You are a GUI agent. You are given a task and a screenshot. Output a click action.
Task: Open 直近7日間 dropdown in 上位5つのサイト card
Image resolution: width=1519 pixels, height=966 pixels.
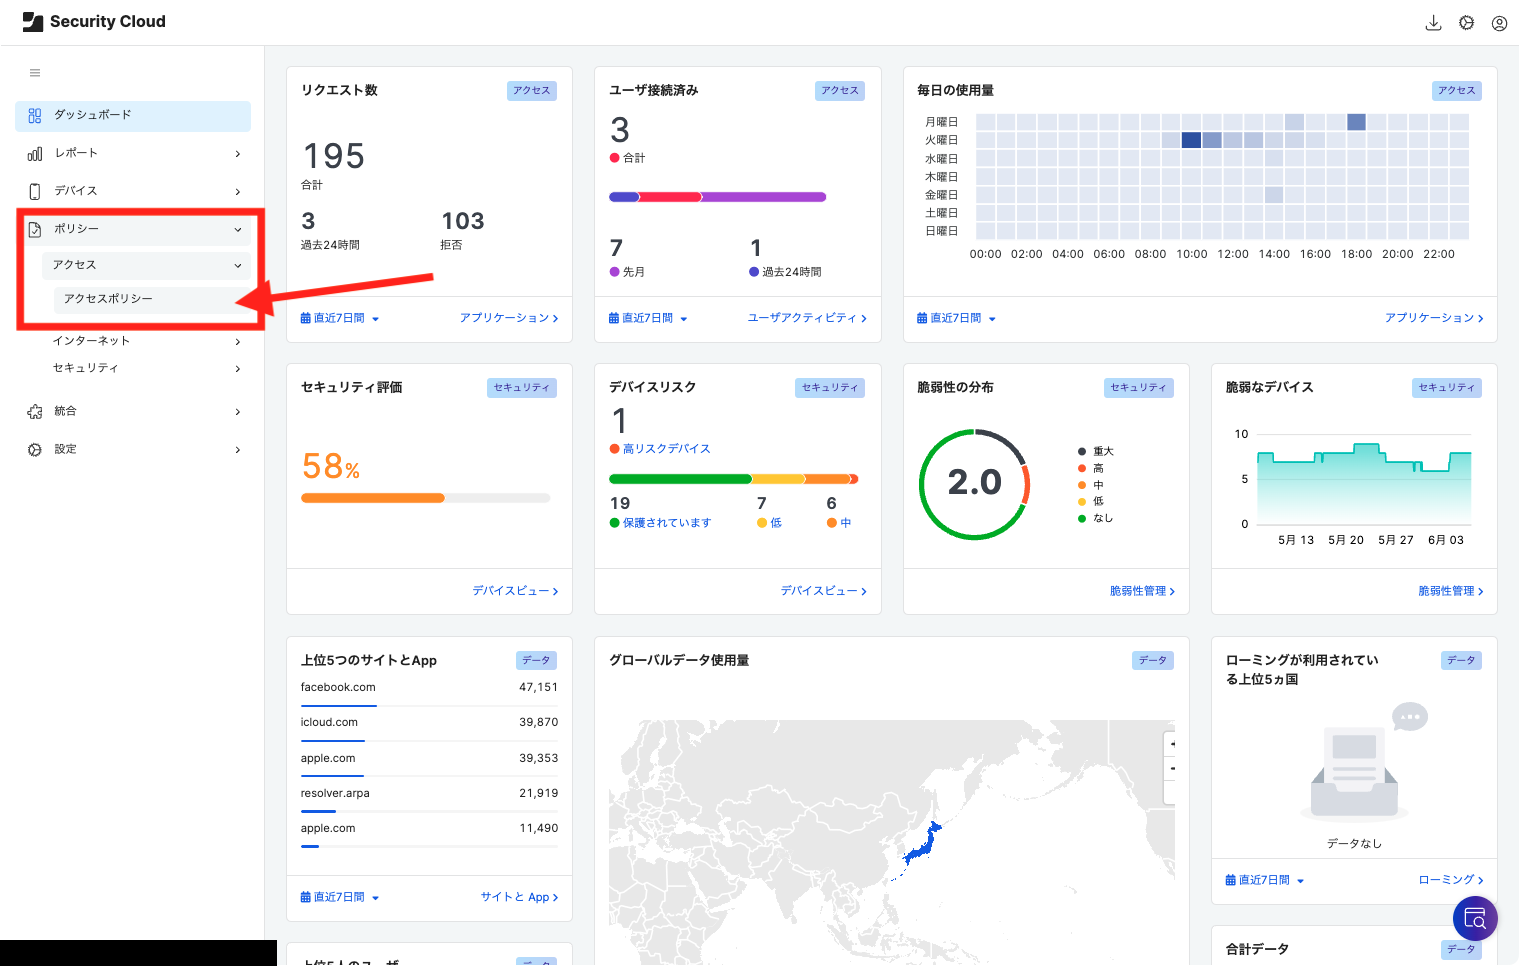[x=340, y=897]
